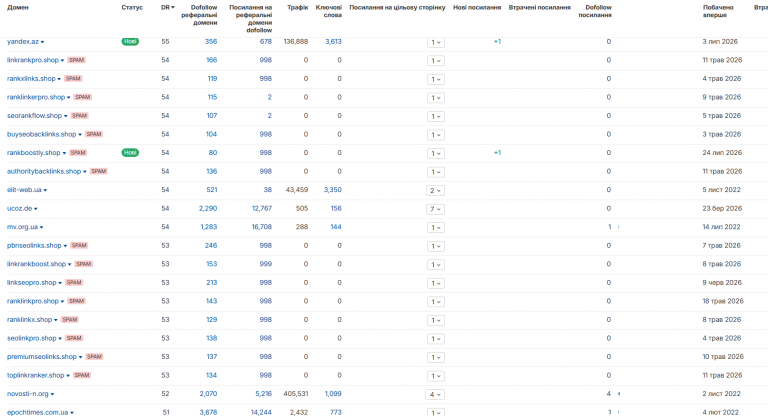Click the Нові status badge for rankboostly.shop
Screen dimensions: 768x416
coord(130,153)
